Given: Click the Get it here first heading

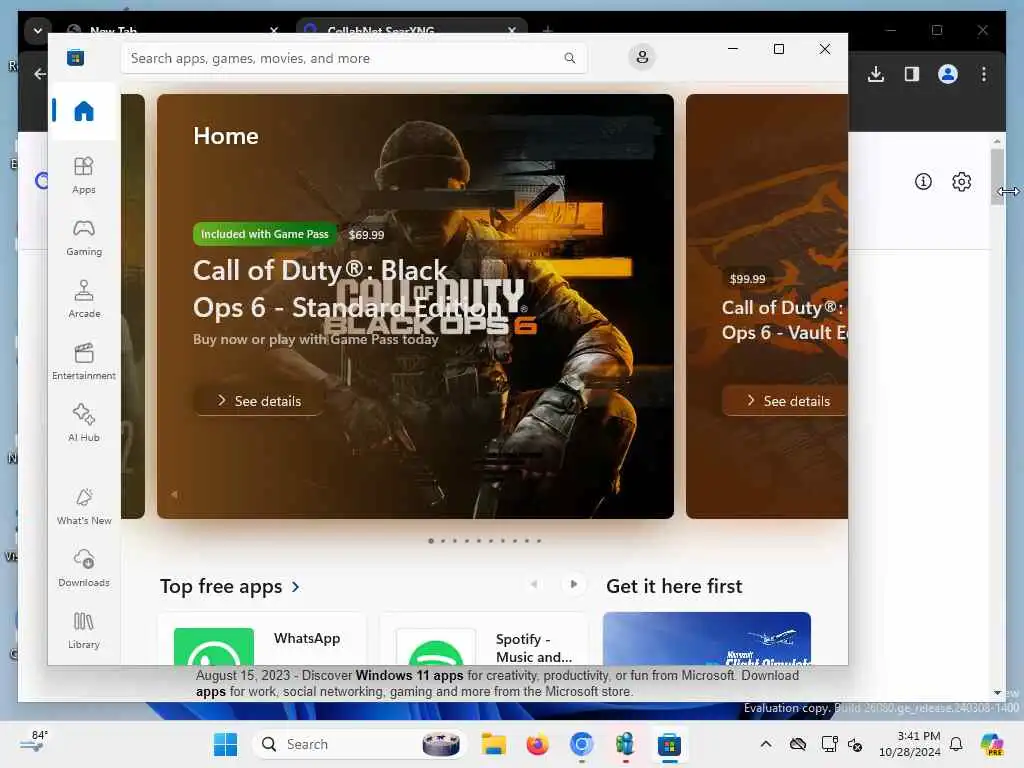Looking at the screenshot, I should tap(674, 586).
